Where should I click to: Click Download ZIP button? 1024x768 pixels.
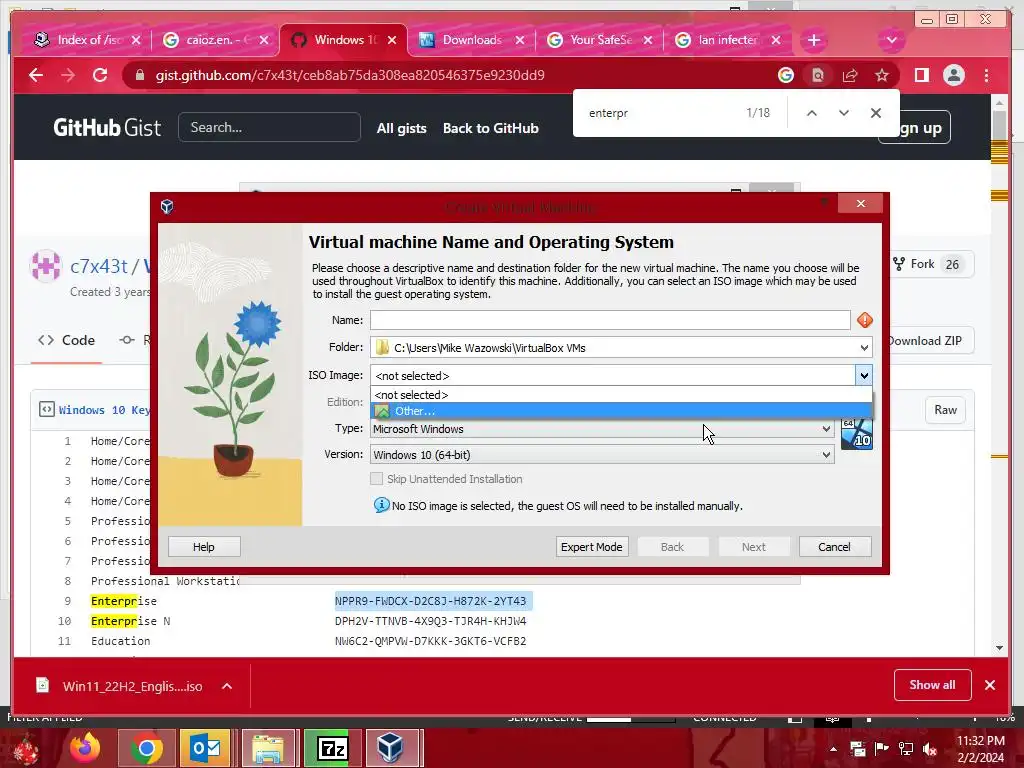tap(925, 341)
